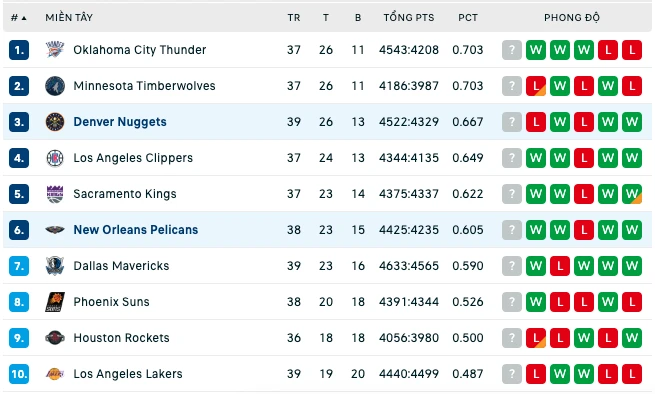
Task: Click the Dallas Mavericks logo icon
Action: point(55,266)
